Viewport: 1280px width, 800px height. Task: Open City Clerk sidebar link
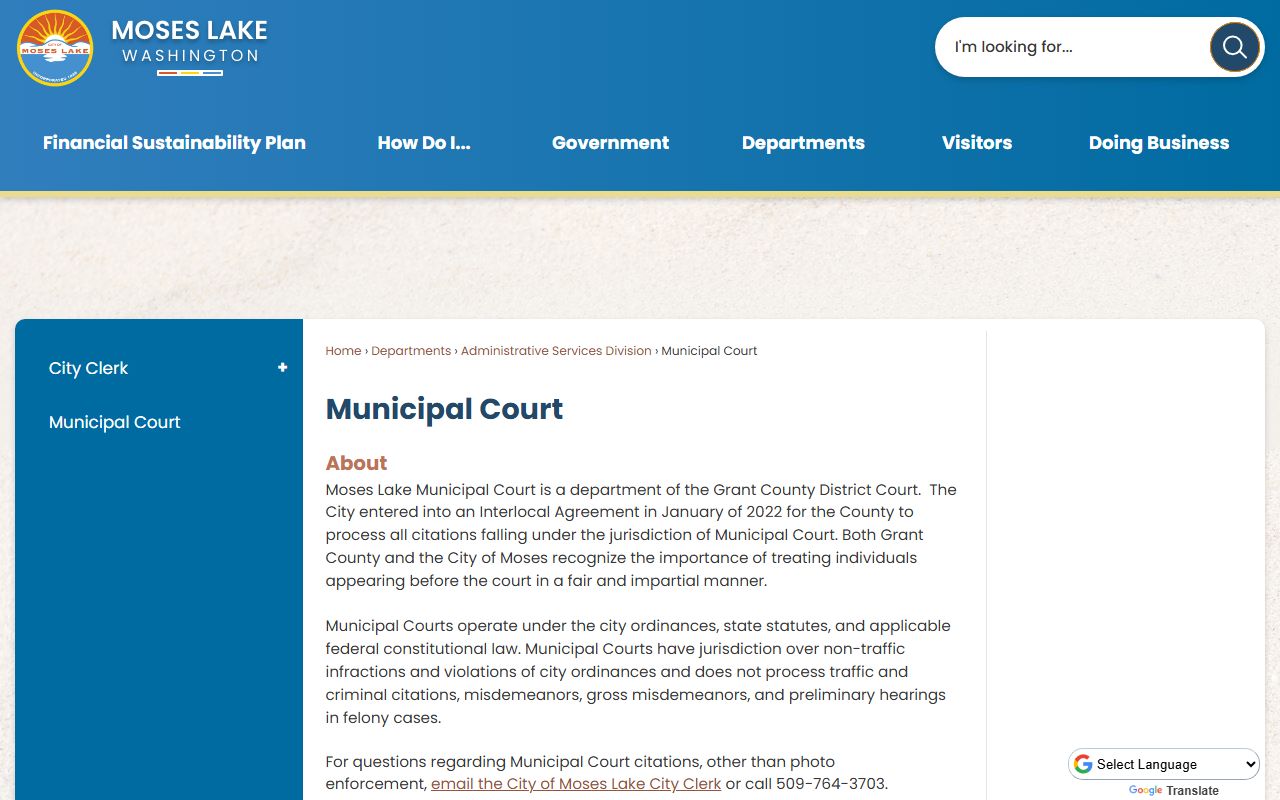click(x=88, y=368)
